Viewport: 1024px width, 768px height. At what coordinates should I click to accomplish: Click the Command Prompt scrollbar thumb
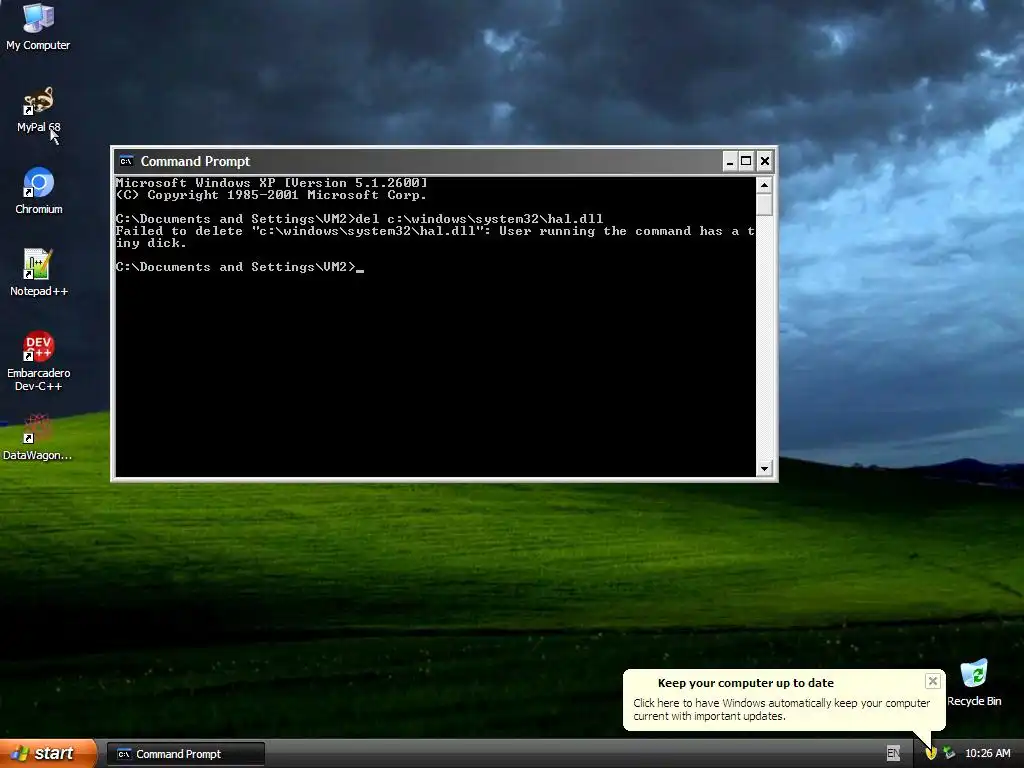point(764,204)
